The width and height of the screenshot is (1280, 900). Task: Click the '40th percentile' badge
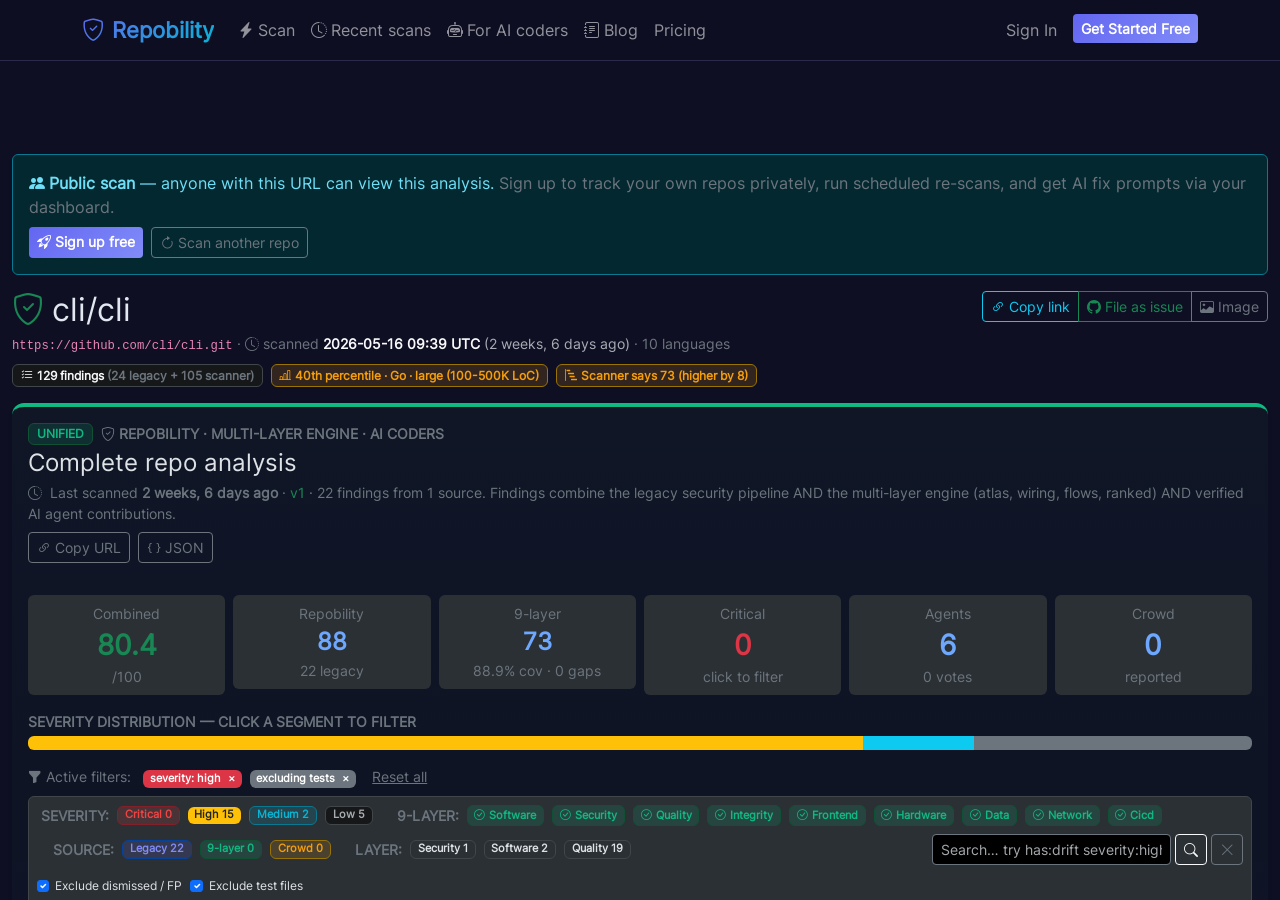click(x=409, y=376)
